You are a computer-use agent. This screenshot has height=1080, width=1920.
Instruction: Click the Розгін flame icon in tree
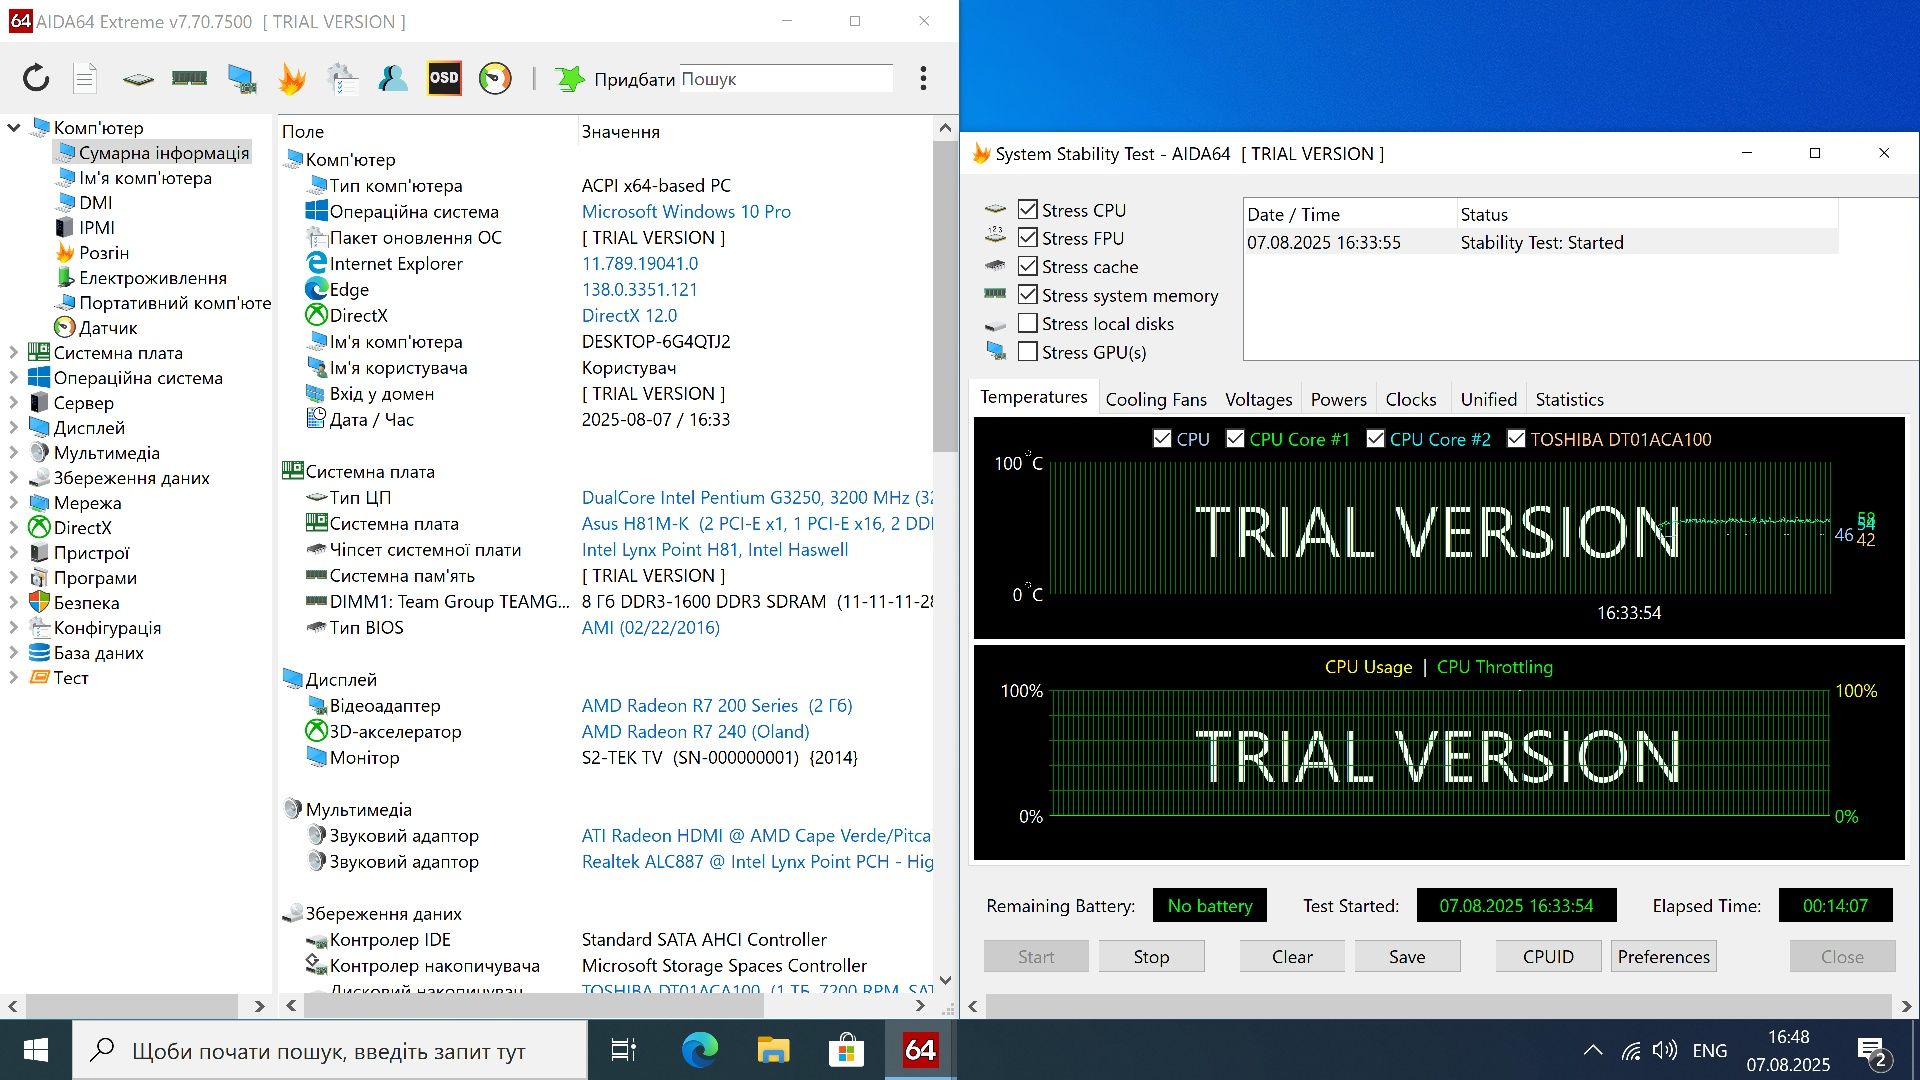click(65, 252)
